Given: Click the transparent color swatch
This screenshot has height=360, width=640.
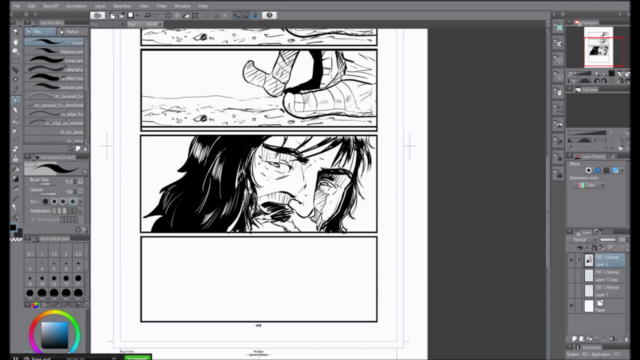Looking at the screenshot, I should click(16, 240).
